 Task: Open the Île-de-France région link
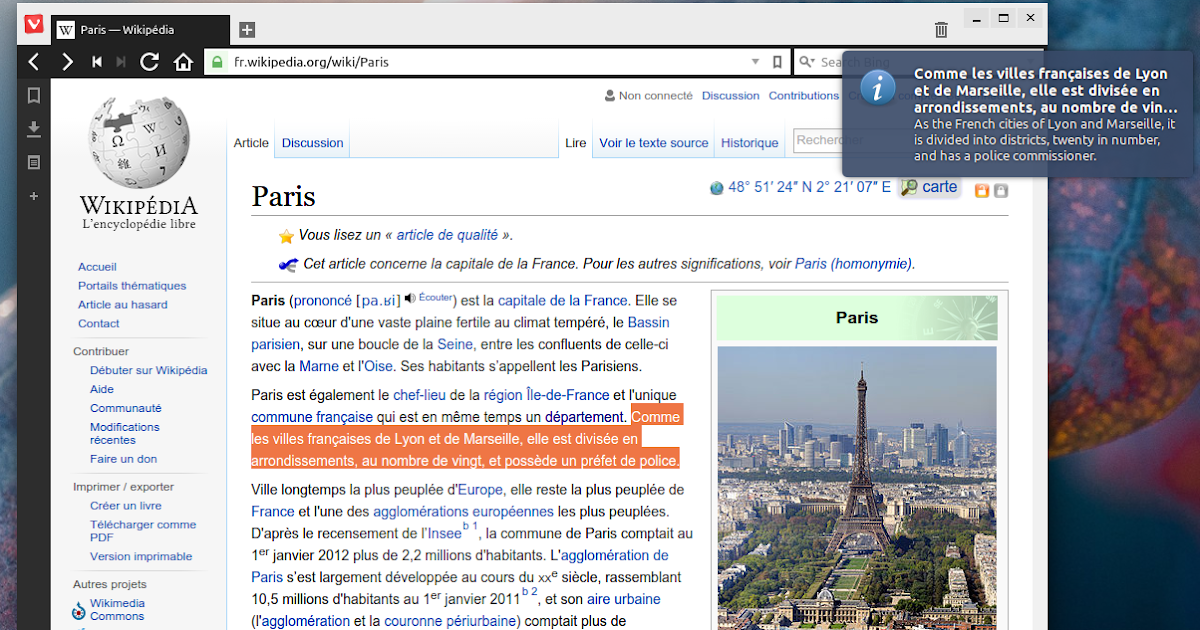coord(546,395)
